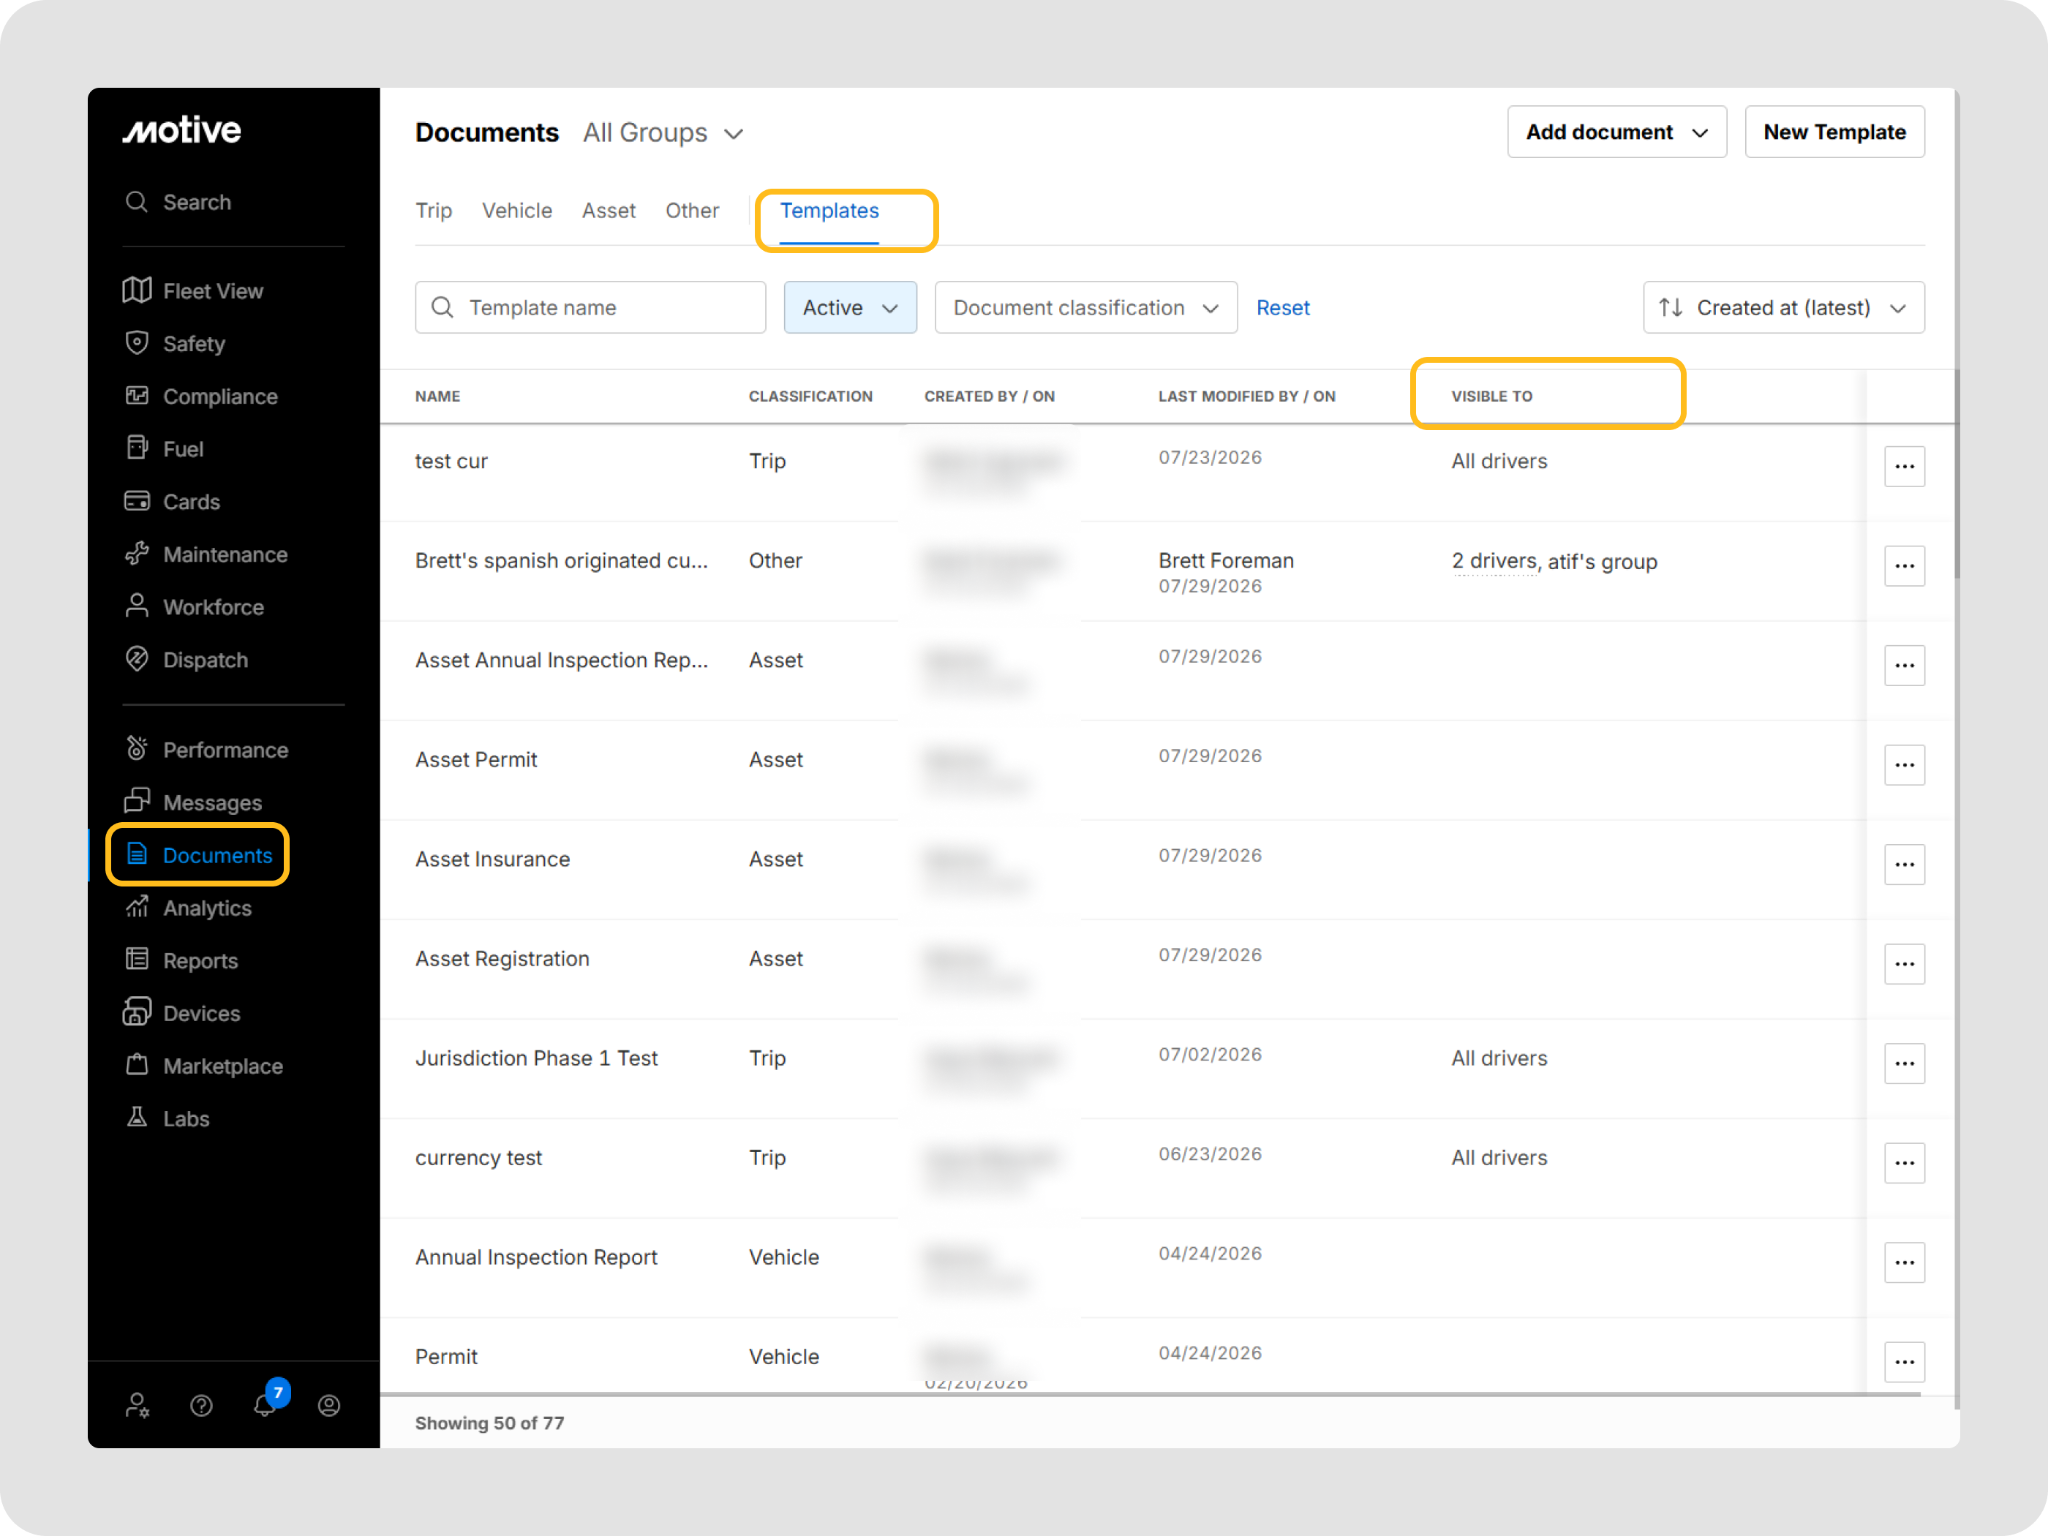Click the horizontal scrollbar under the table
2048x1536 pixels.
[1150, 1394]
